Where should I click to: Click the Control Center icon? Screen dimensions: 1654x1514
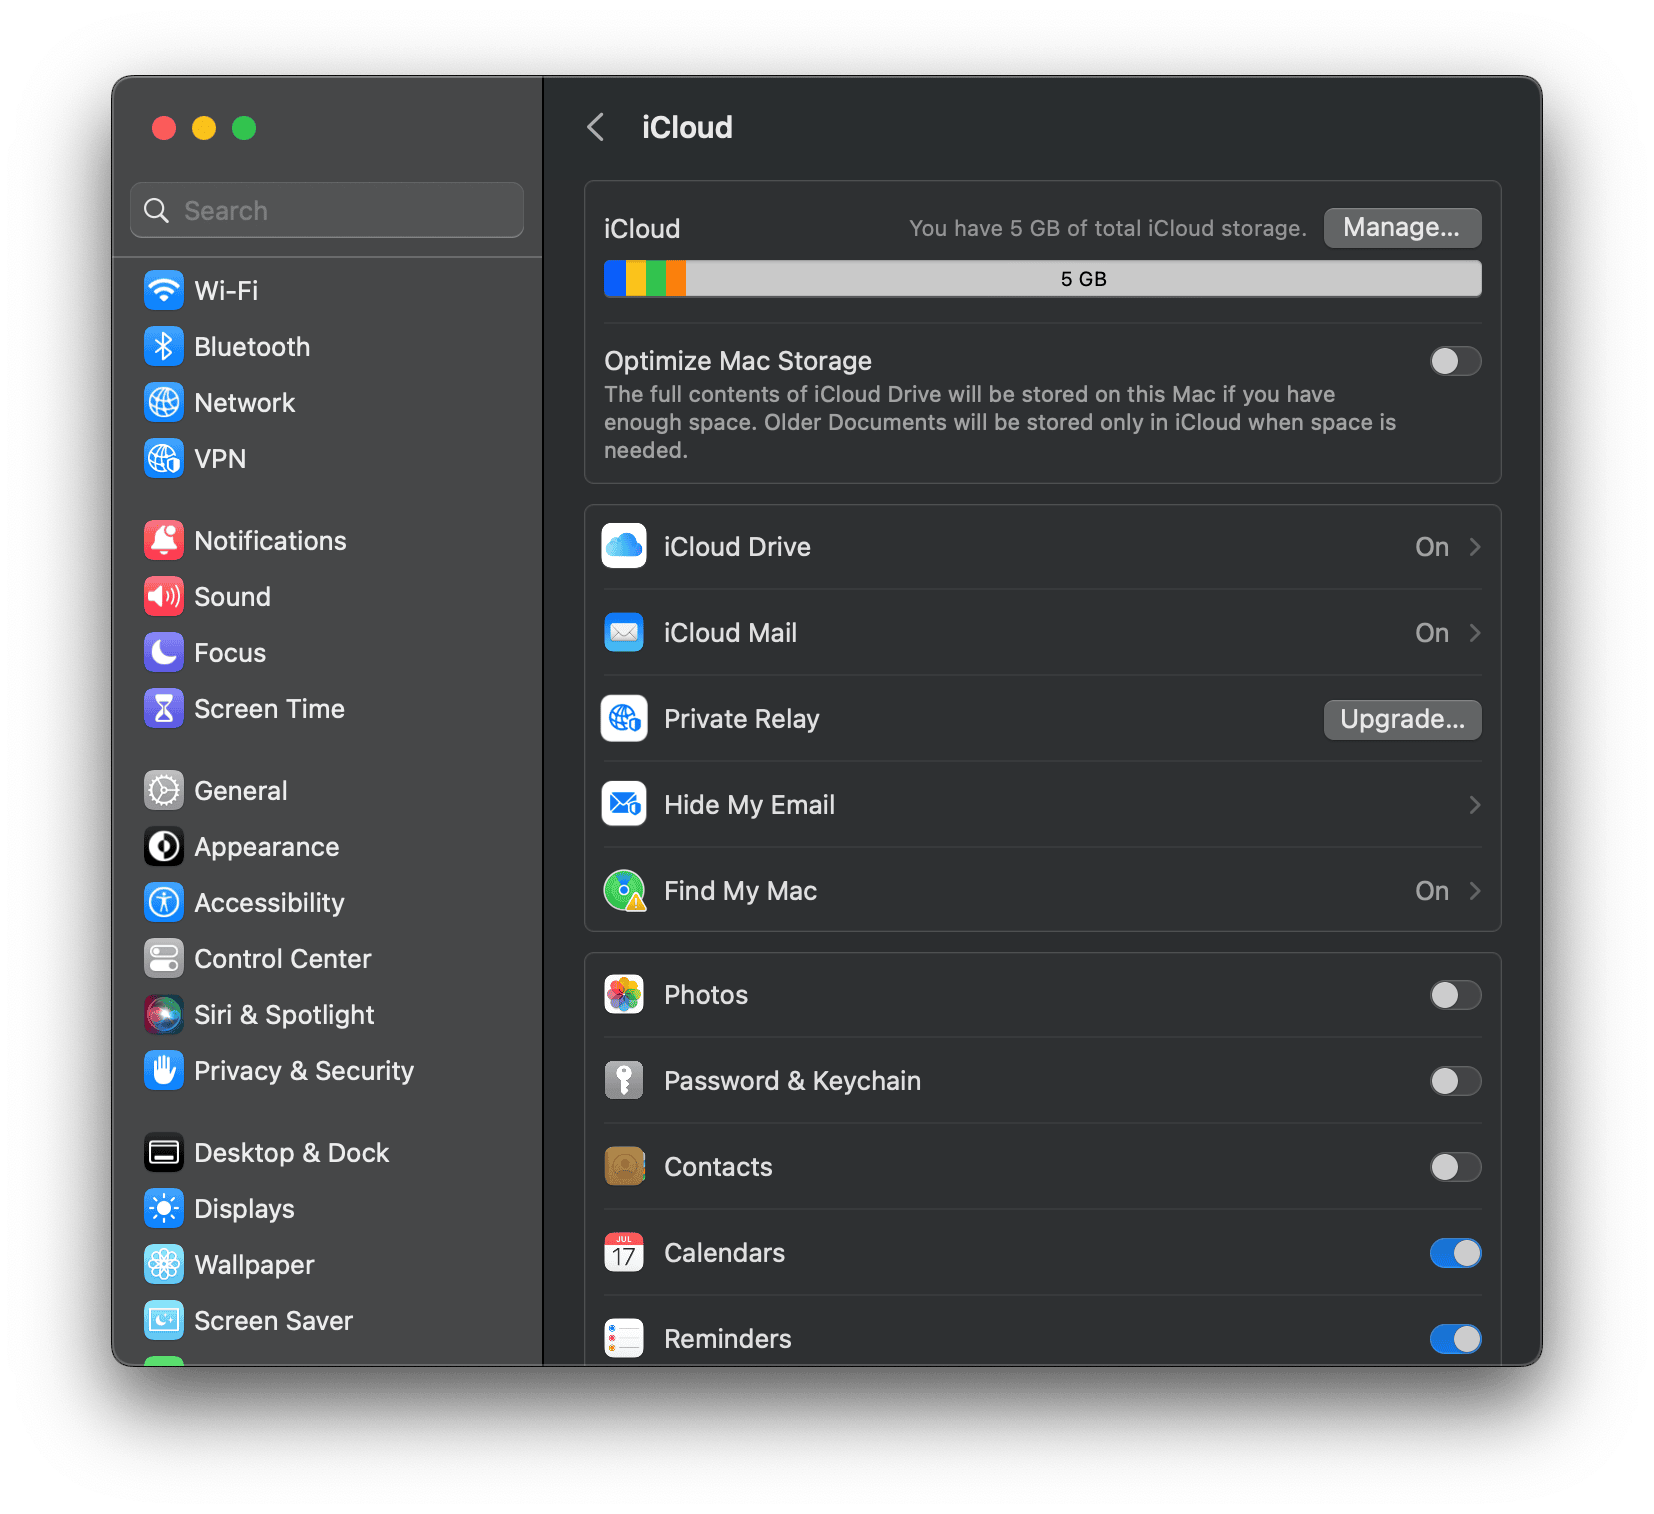164,959
